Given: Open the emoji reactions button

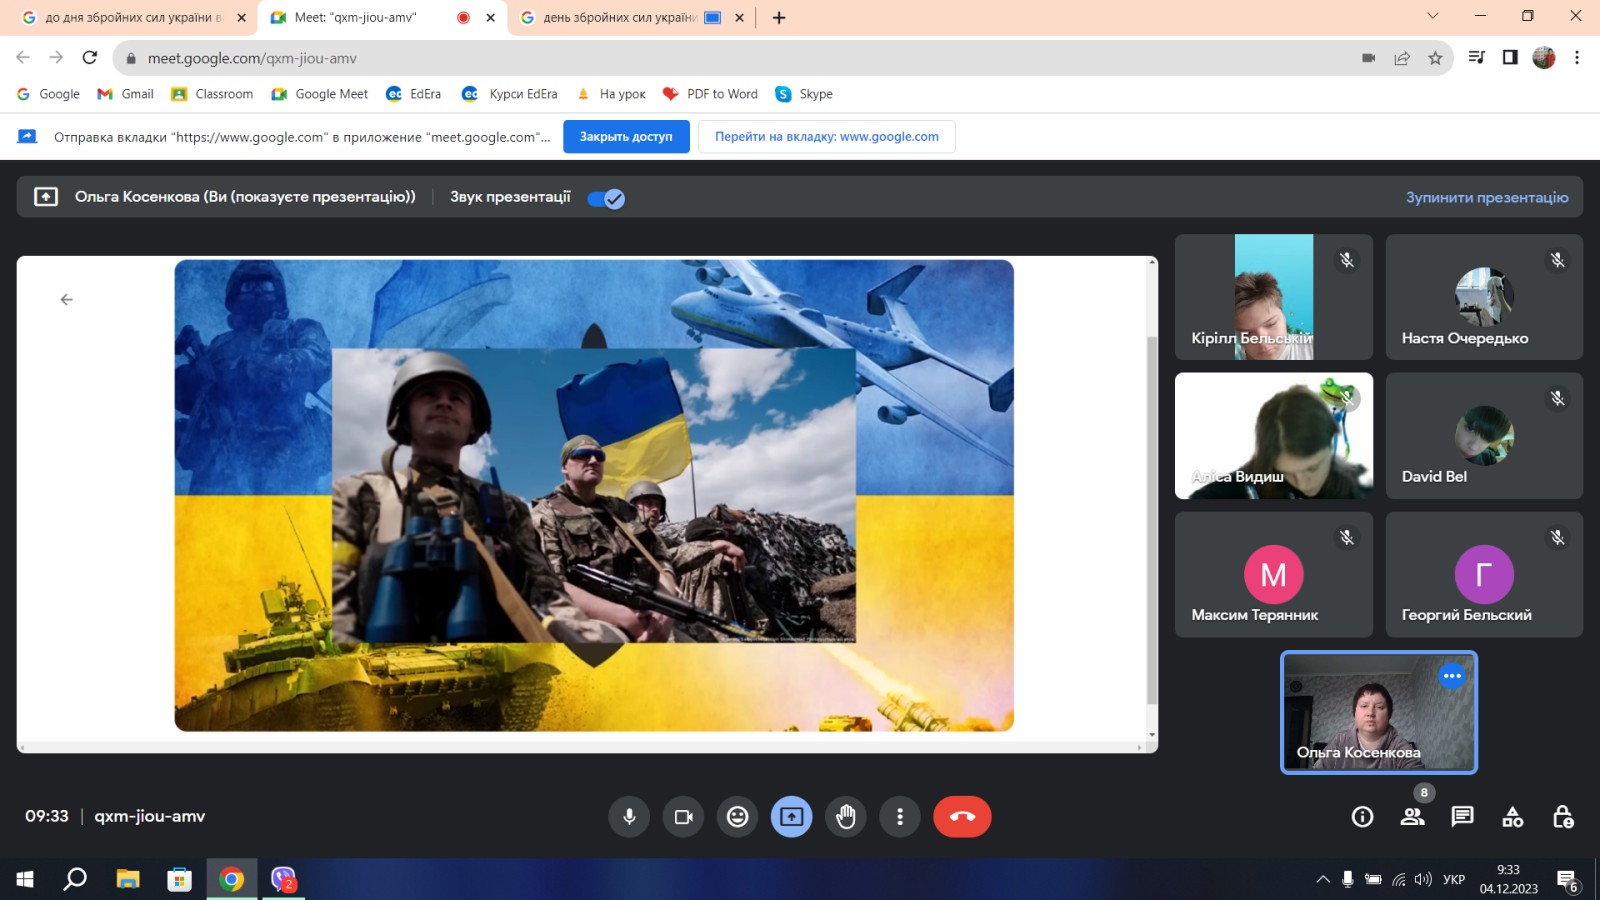Looking at the screenshot, I should pos(737,817).
